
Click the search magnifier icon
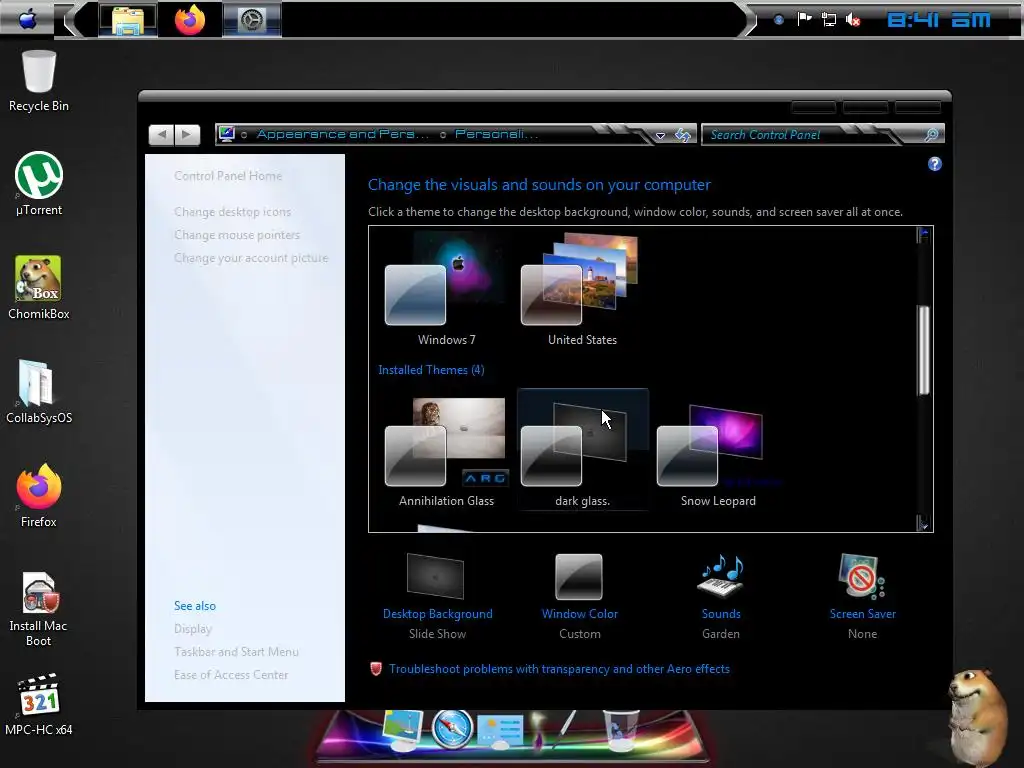(932, 135)
